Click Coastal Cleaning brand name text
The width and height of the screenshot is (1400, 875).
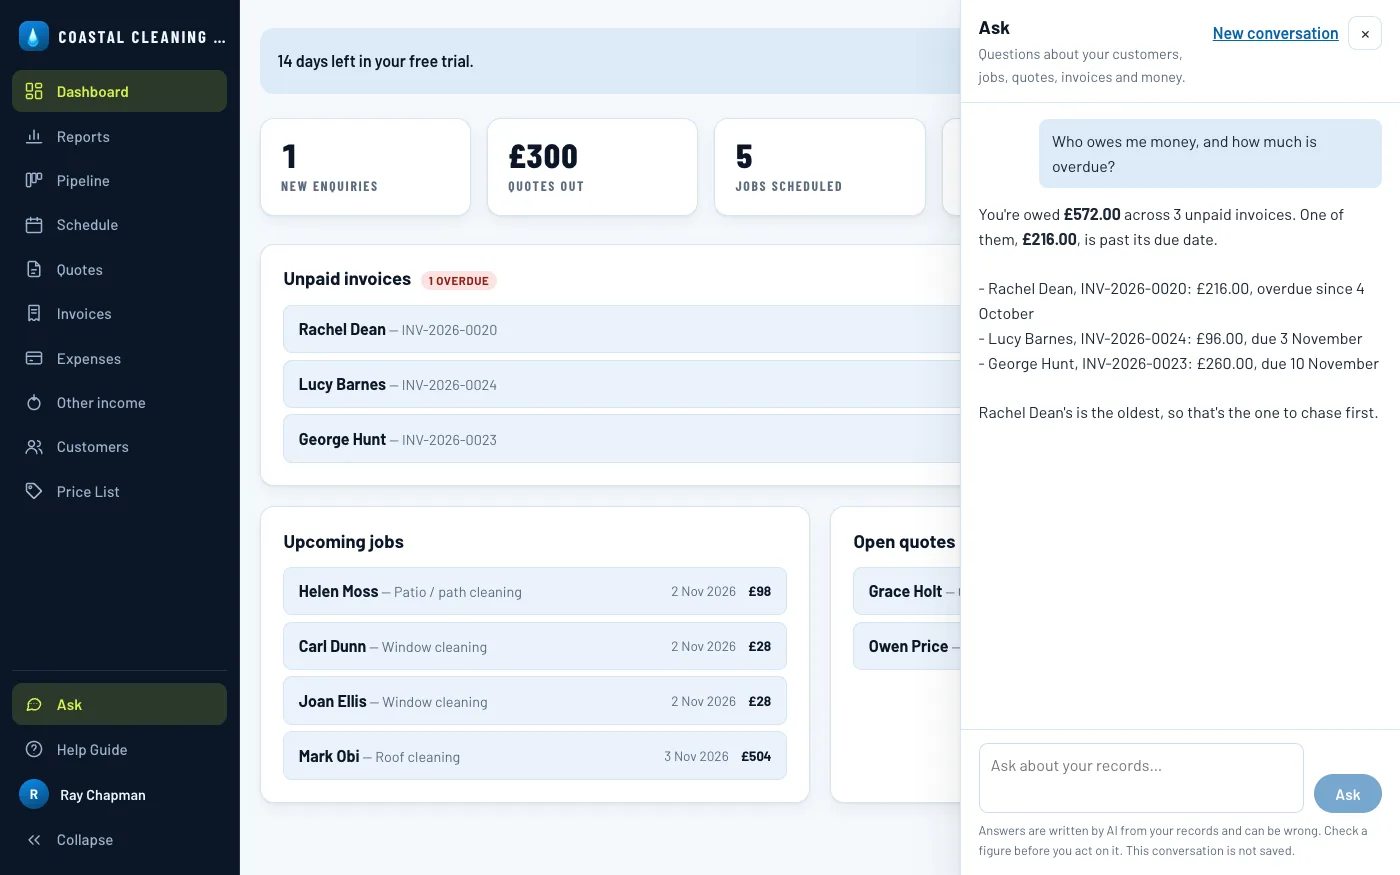click(142, 37)
